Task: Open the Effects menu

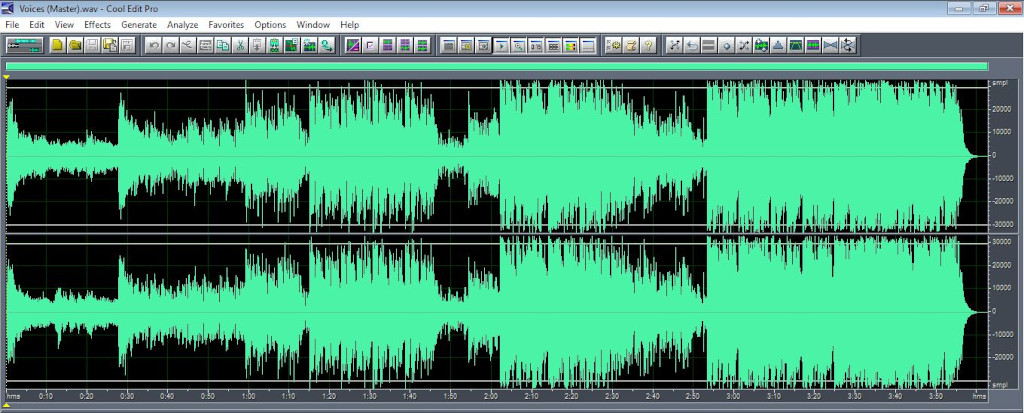Action: 97,25
